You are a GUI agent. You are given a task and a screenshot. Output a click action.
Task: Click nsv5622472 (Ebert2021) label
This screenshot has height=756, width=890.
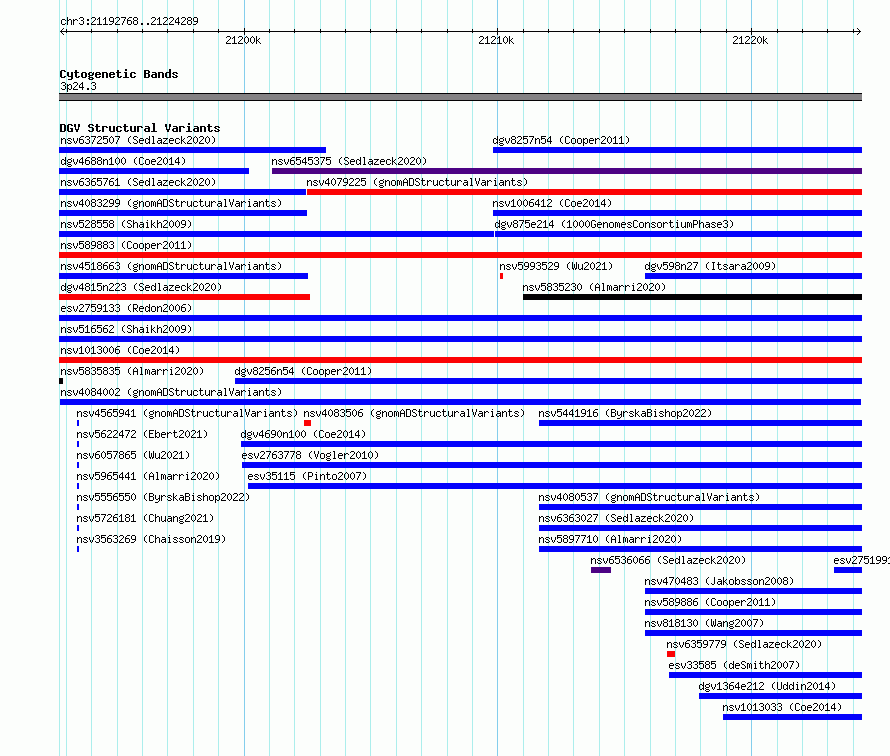pyautogui.click(x=142, y=434)
